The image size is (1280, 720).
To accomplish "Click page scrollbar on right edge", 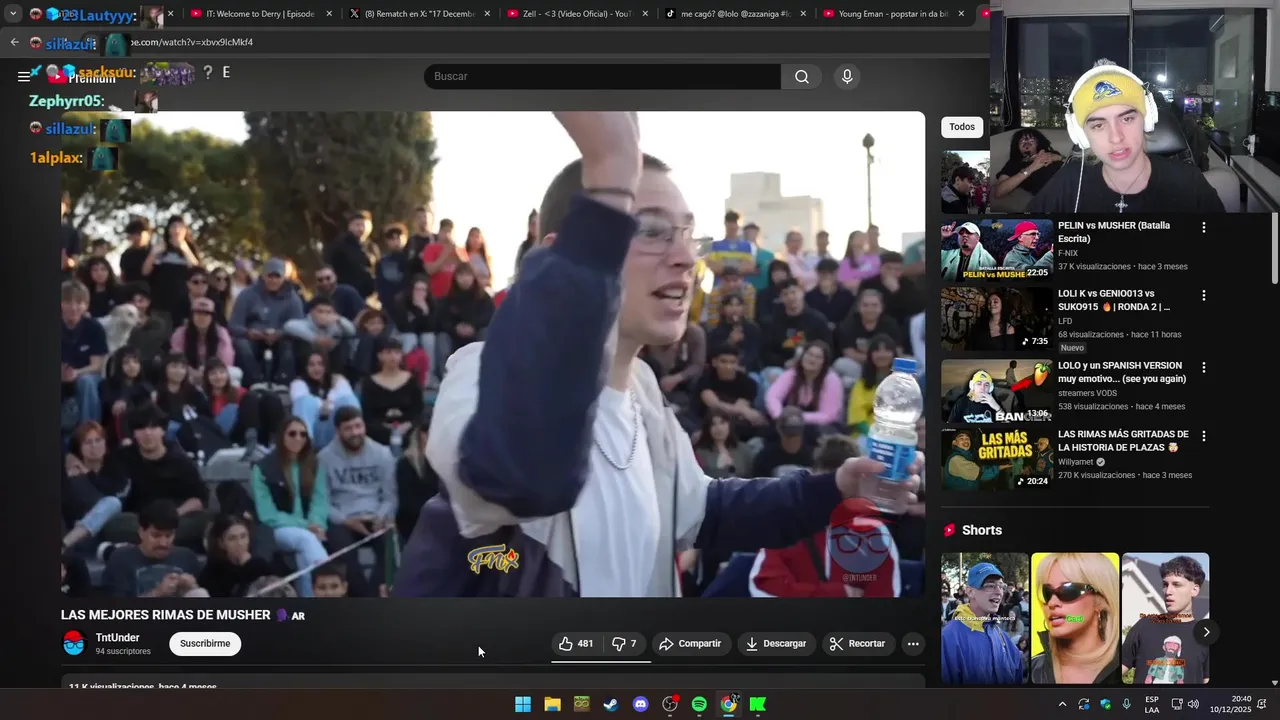I will (x=1274, y=250).
